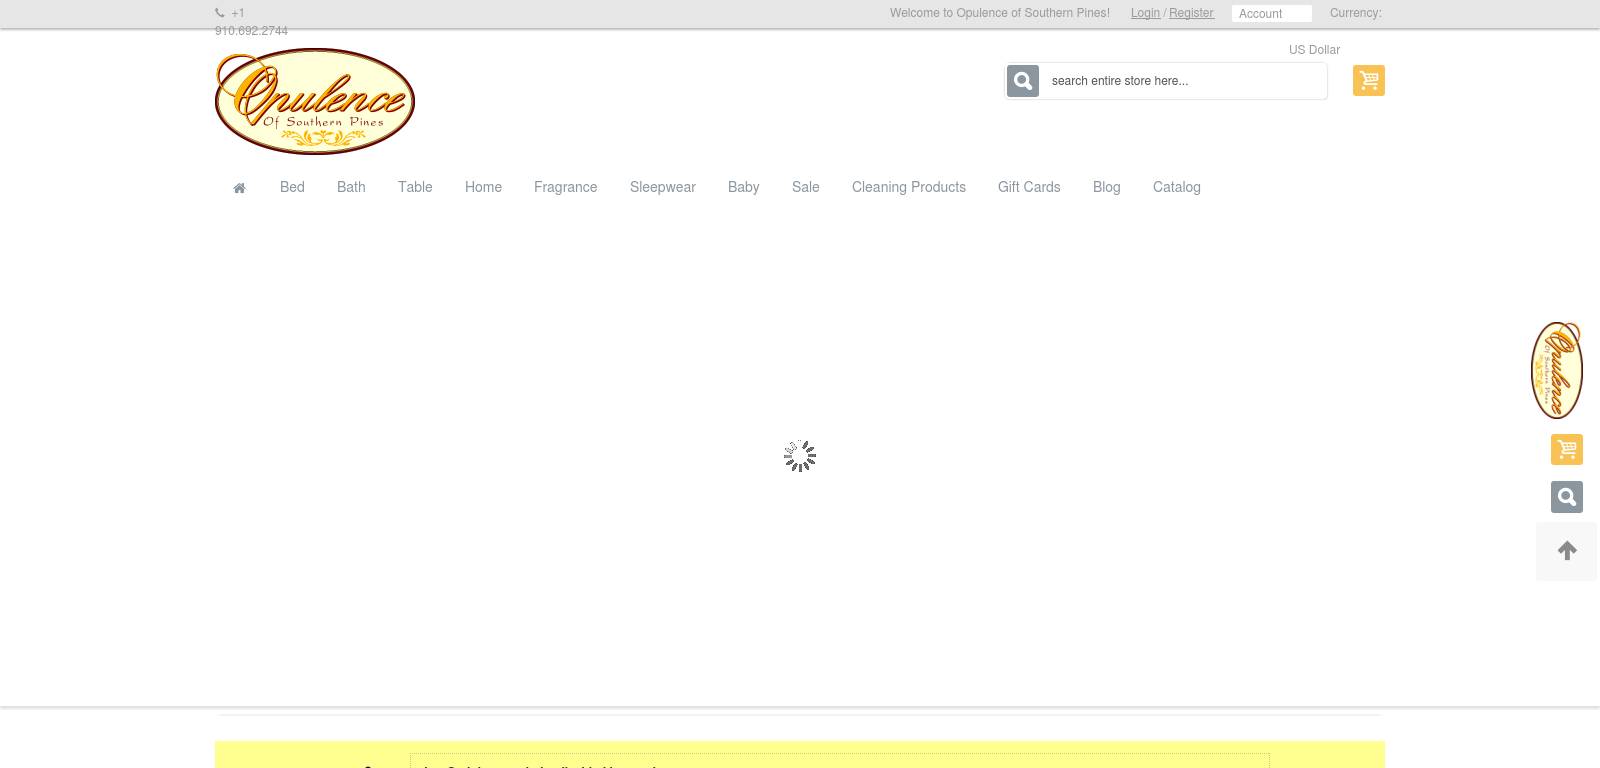Visit the Blog link
Viewport: 1600px width, 768px height.
pos(1106,187)
